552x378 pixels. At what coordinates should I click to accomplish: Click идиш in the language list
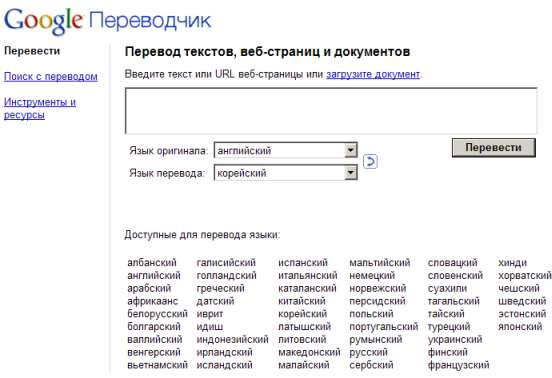pyautogui.click(x=209, y=327)
